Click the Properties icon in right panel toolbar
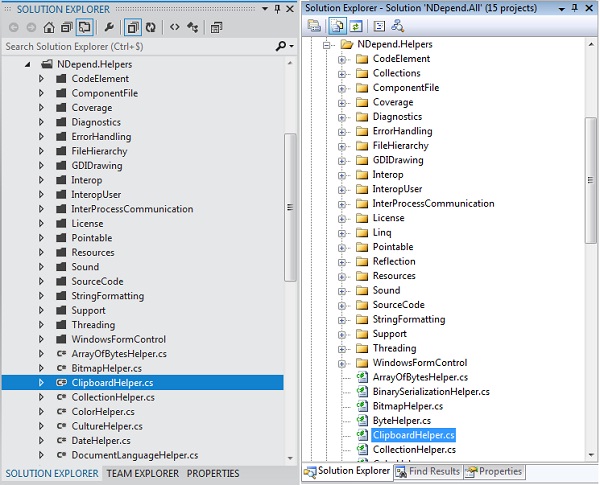The height and width of the screenshot is (485, 600). coord(315,26)
